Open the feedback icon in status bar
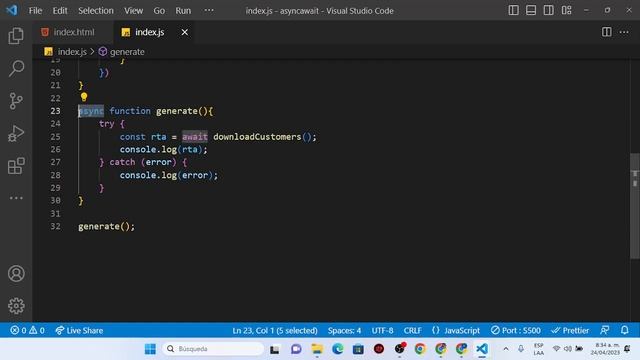Image resolution: width=640 pixels, height=360 pixels. [x=604, y=330]
